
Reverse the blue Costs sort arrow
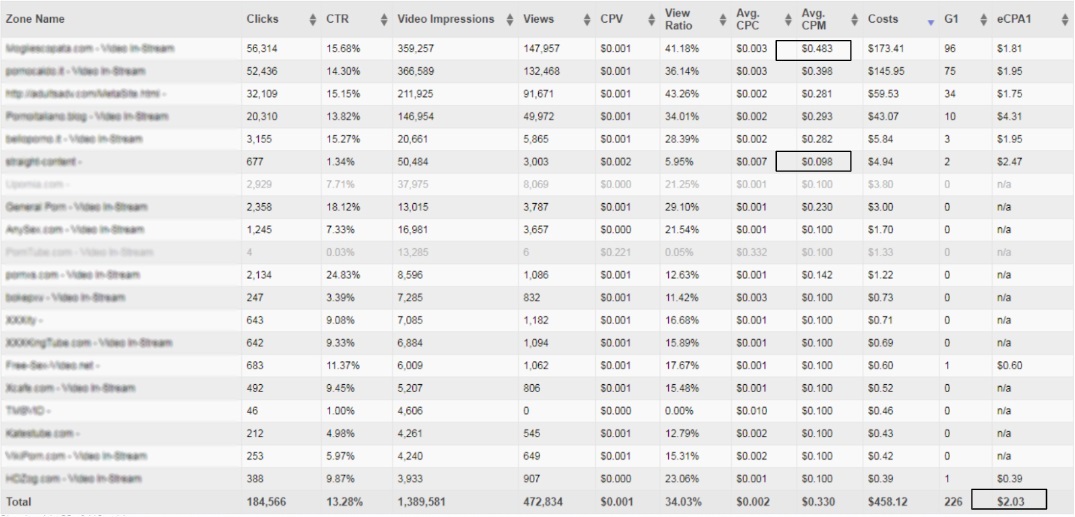point(931,19)
